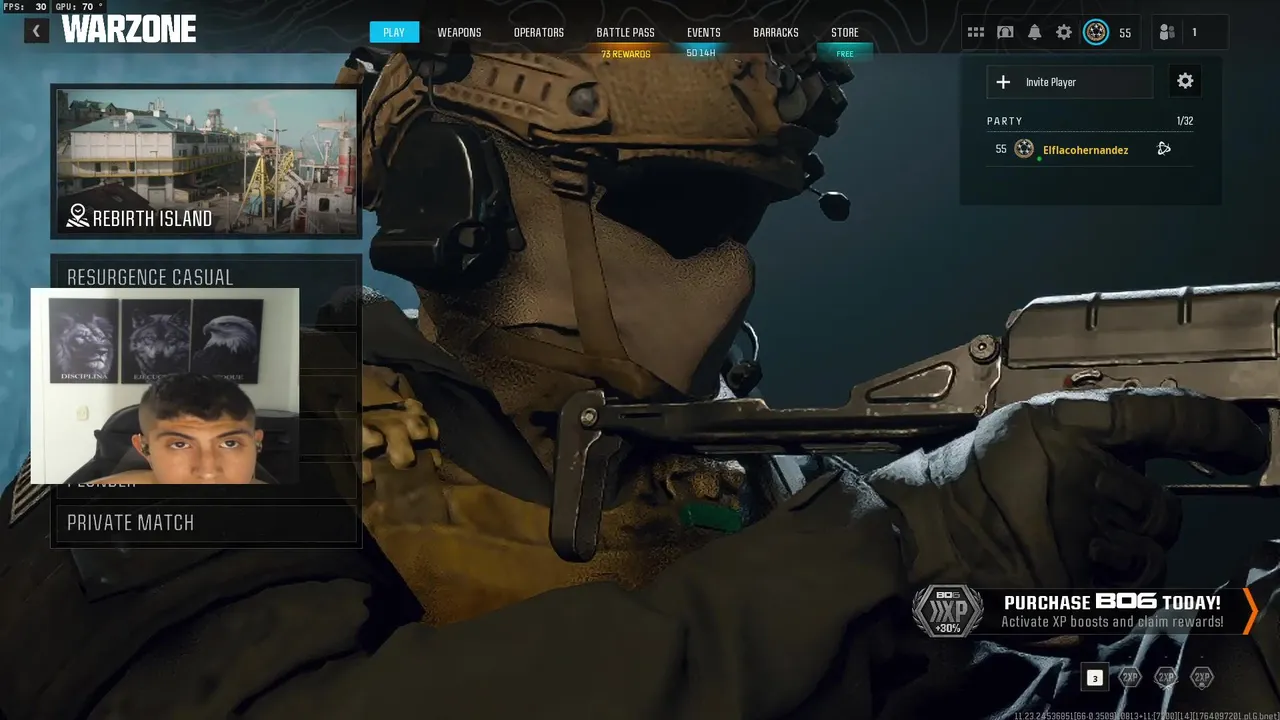Click the 5D 14H timer under Events

coord(701,53)
